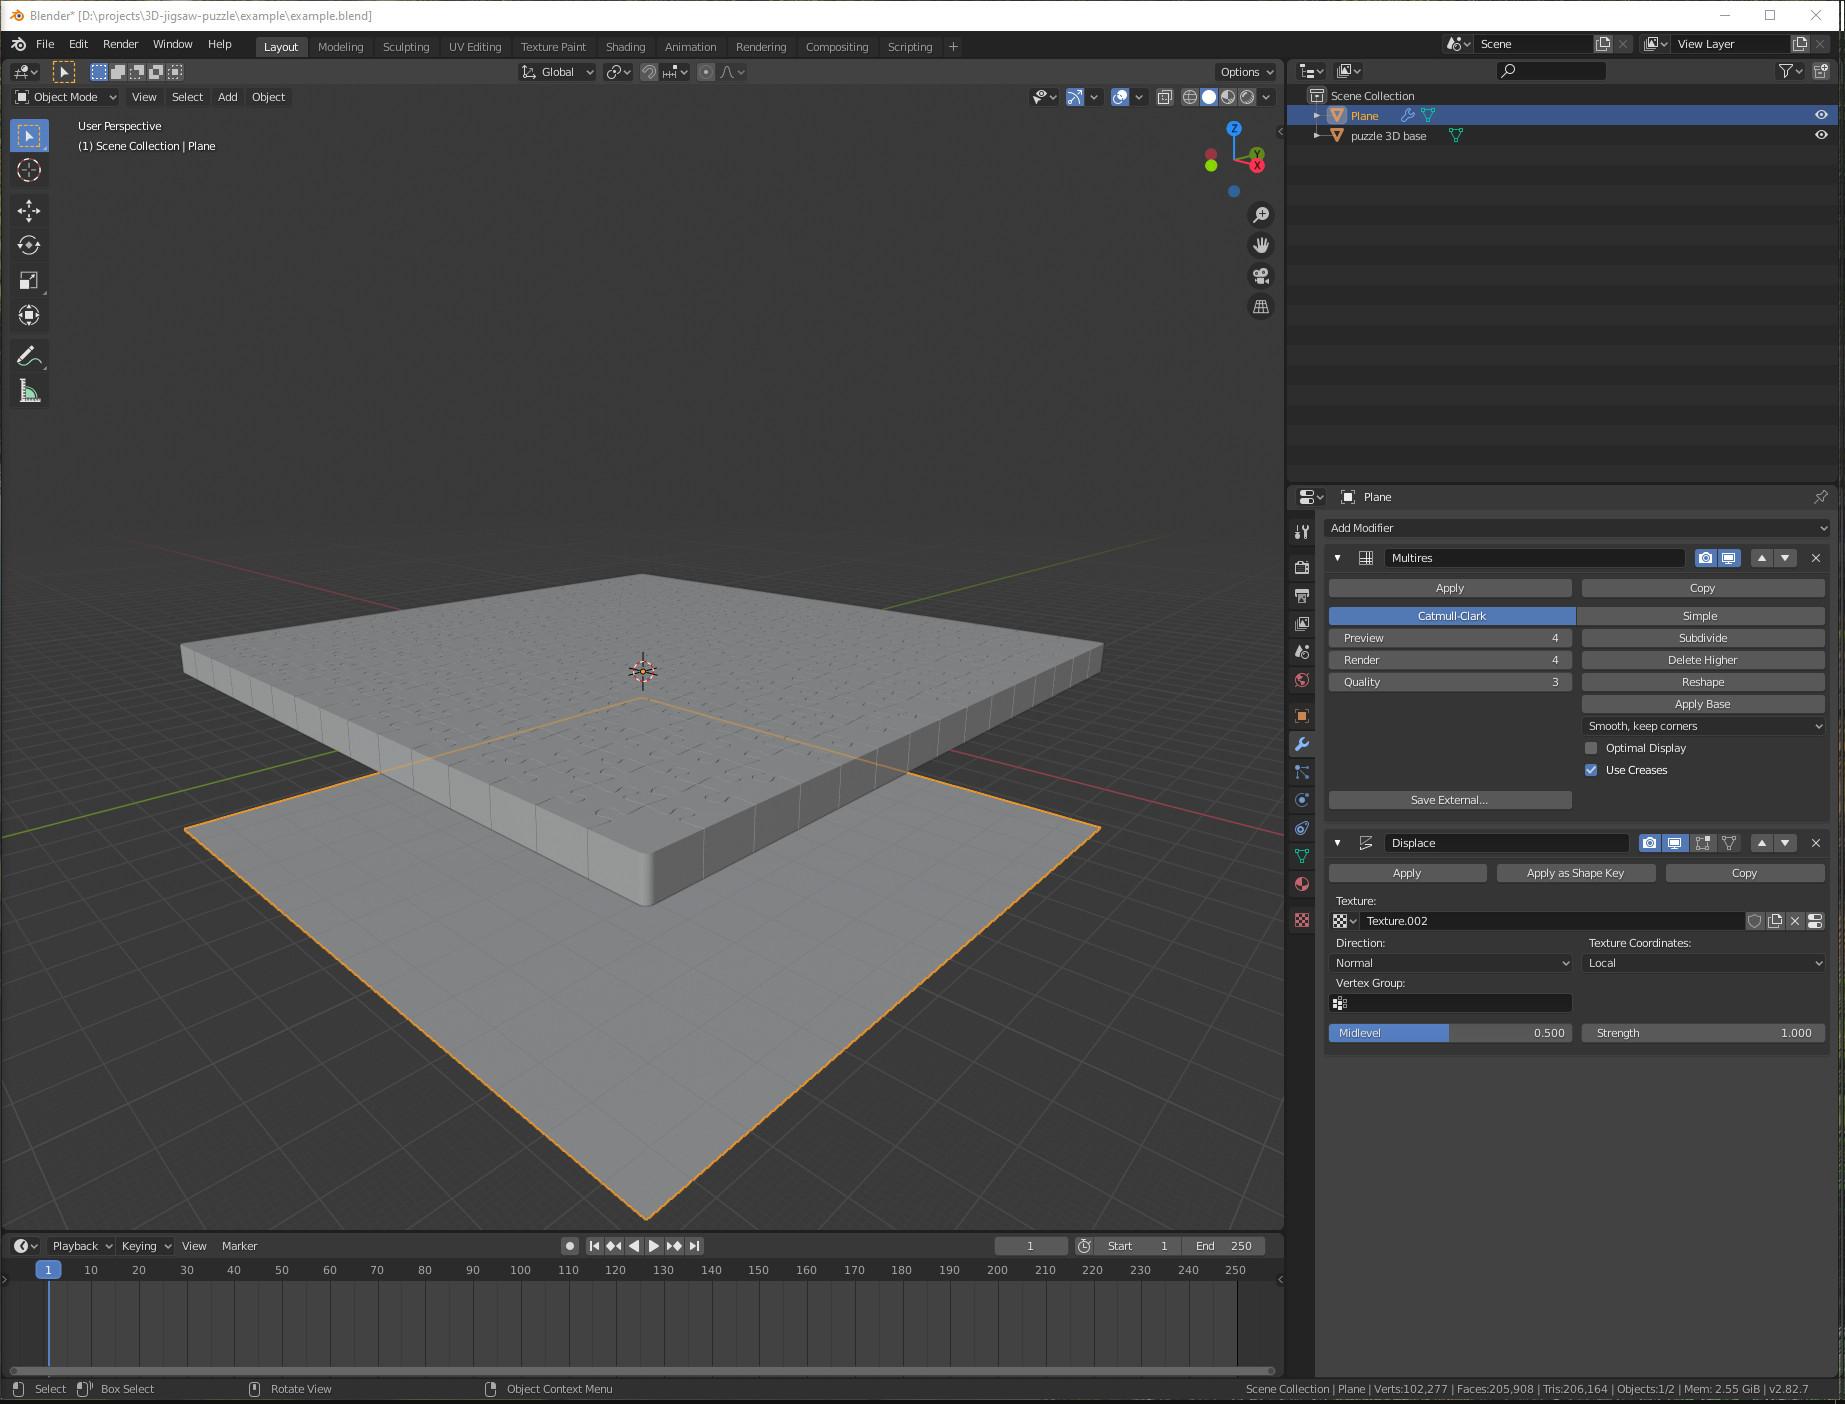Viewport: 1845px width, 1404px height.
Task: Select the Annotate tool
Action: [x=29, y=355]
